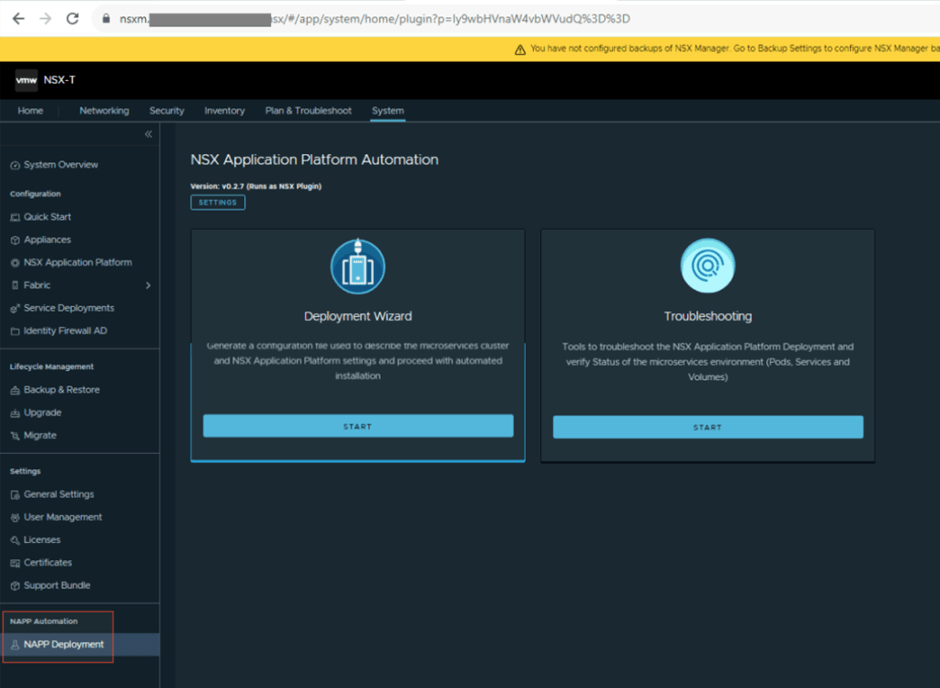Switch to the Security tab
940x688 pixels.
[x=166, y=111]
